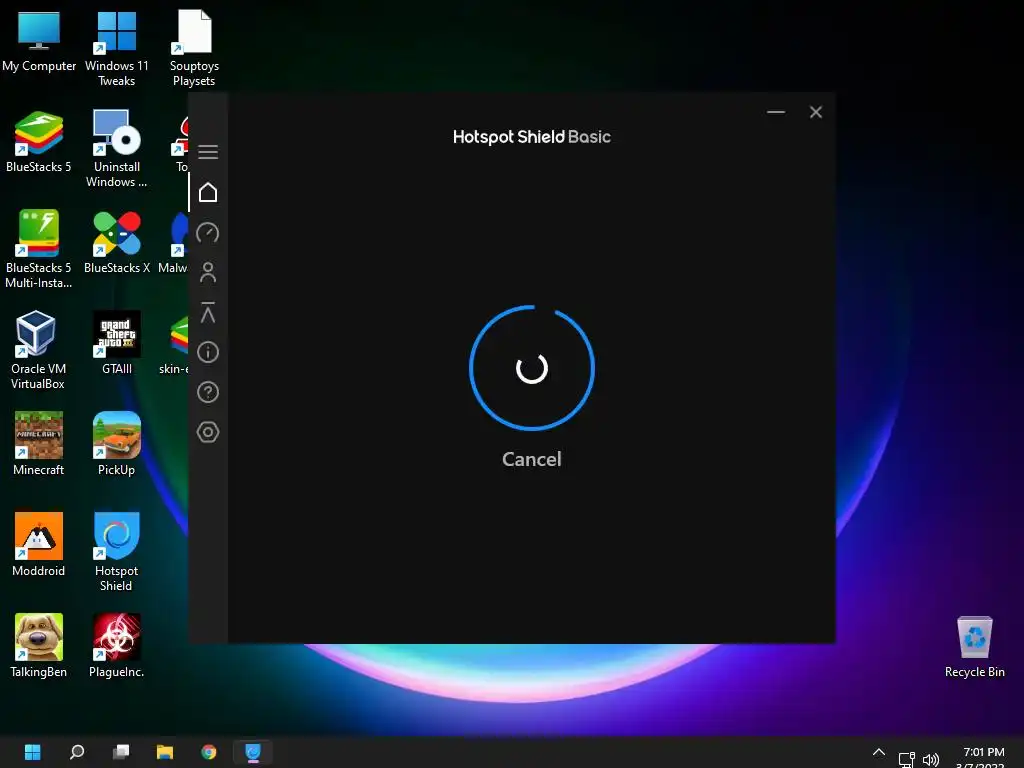Select the Hotspot Shield desktop shortcut
1024x768 pixels.
(x=117, y=552)
